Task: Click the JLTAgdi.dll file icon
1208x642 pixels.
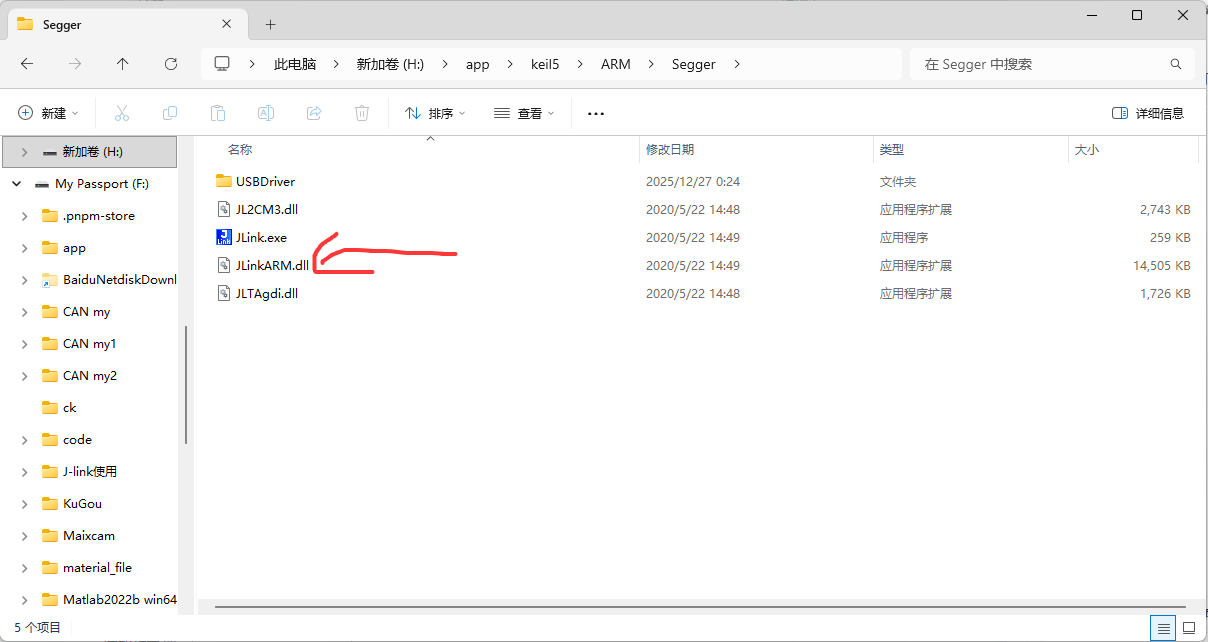Action: click(224, 294)
